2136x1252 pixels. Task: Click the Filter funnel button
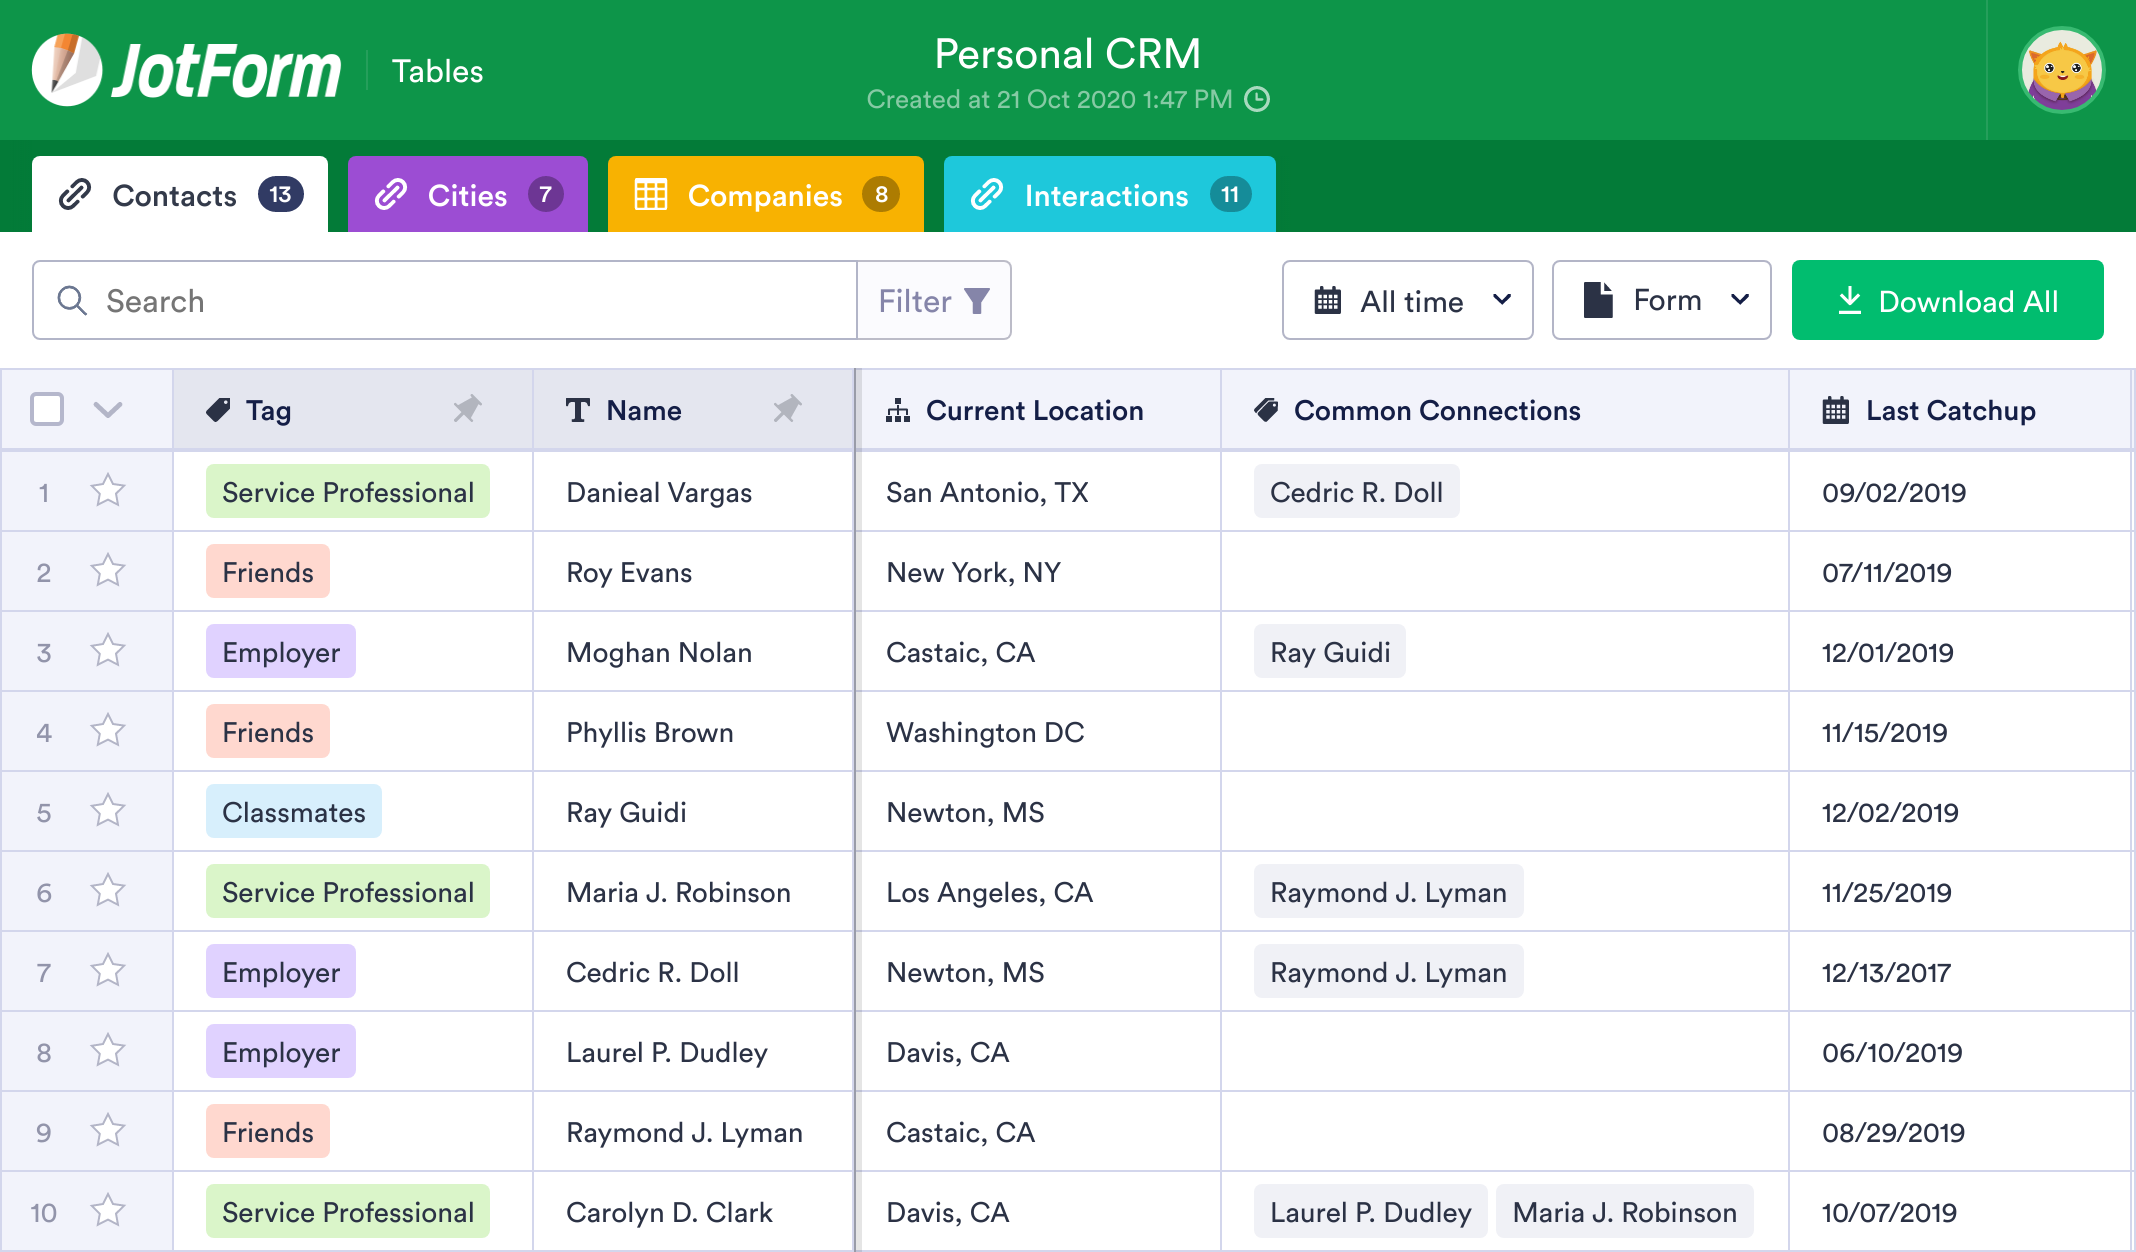coord(934,301)
